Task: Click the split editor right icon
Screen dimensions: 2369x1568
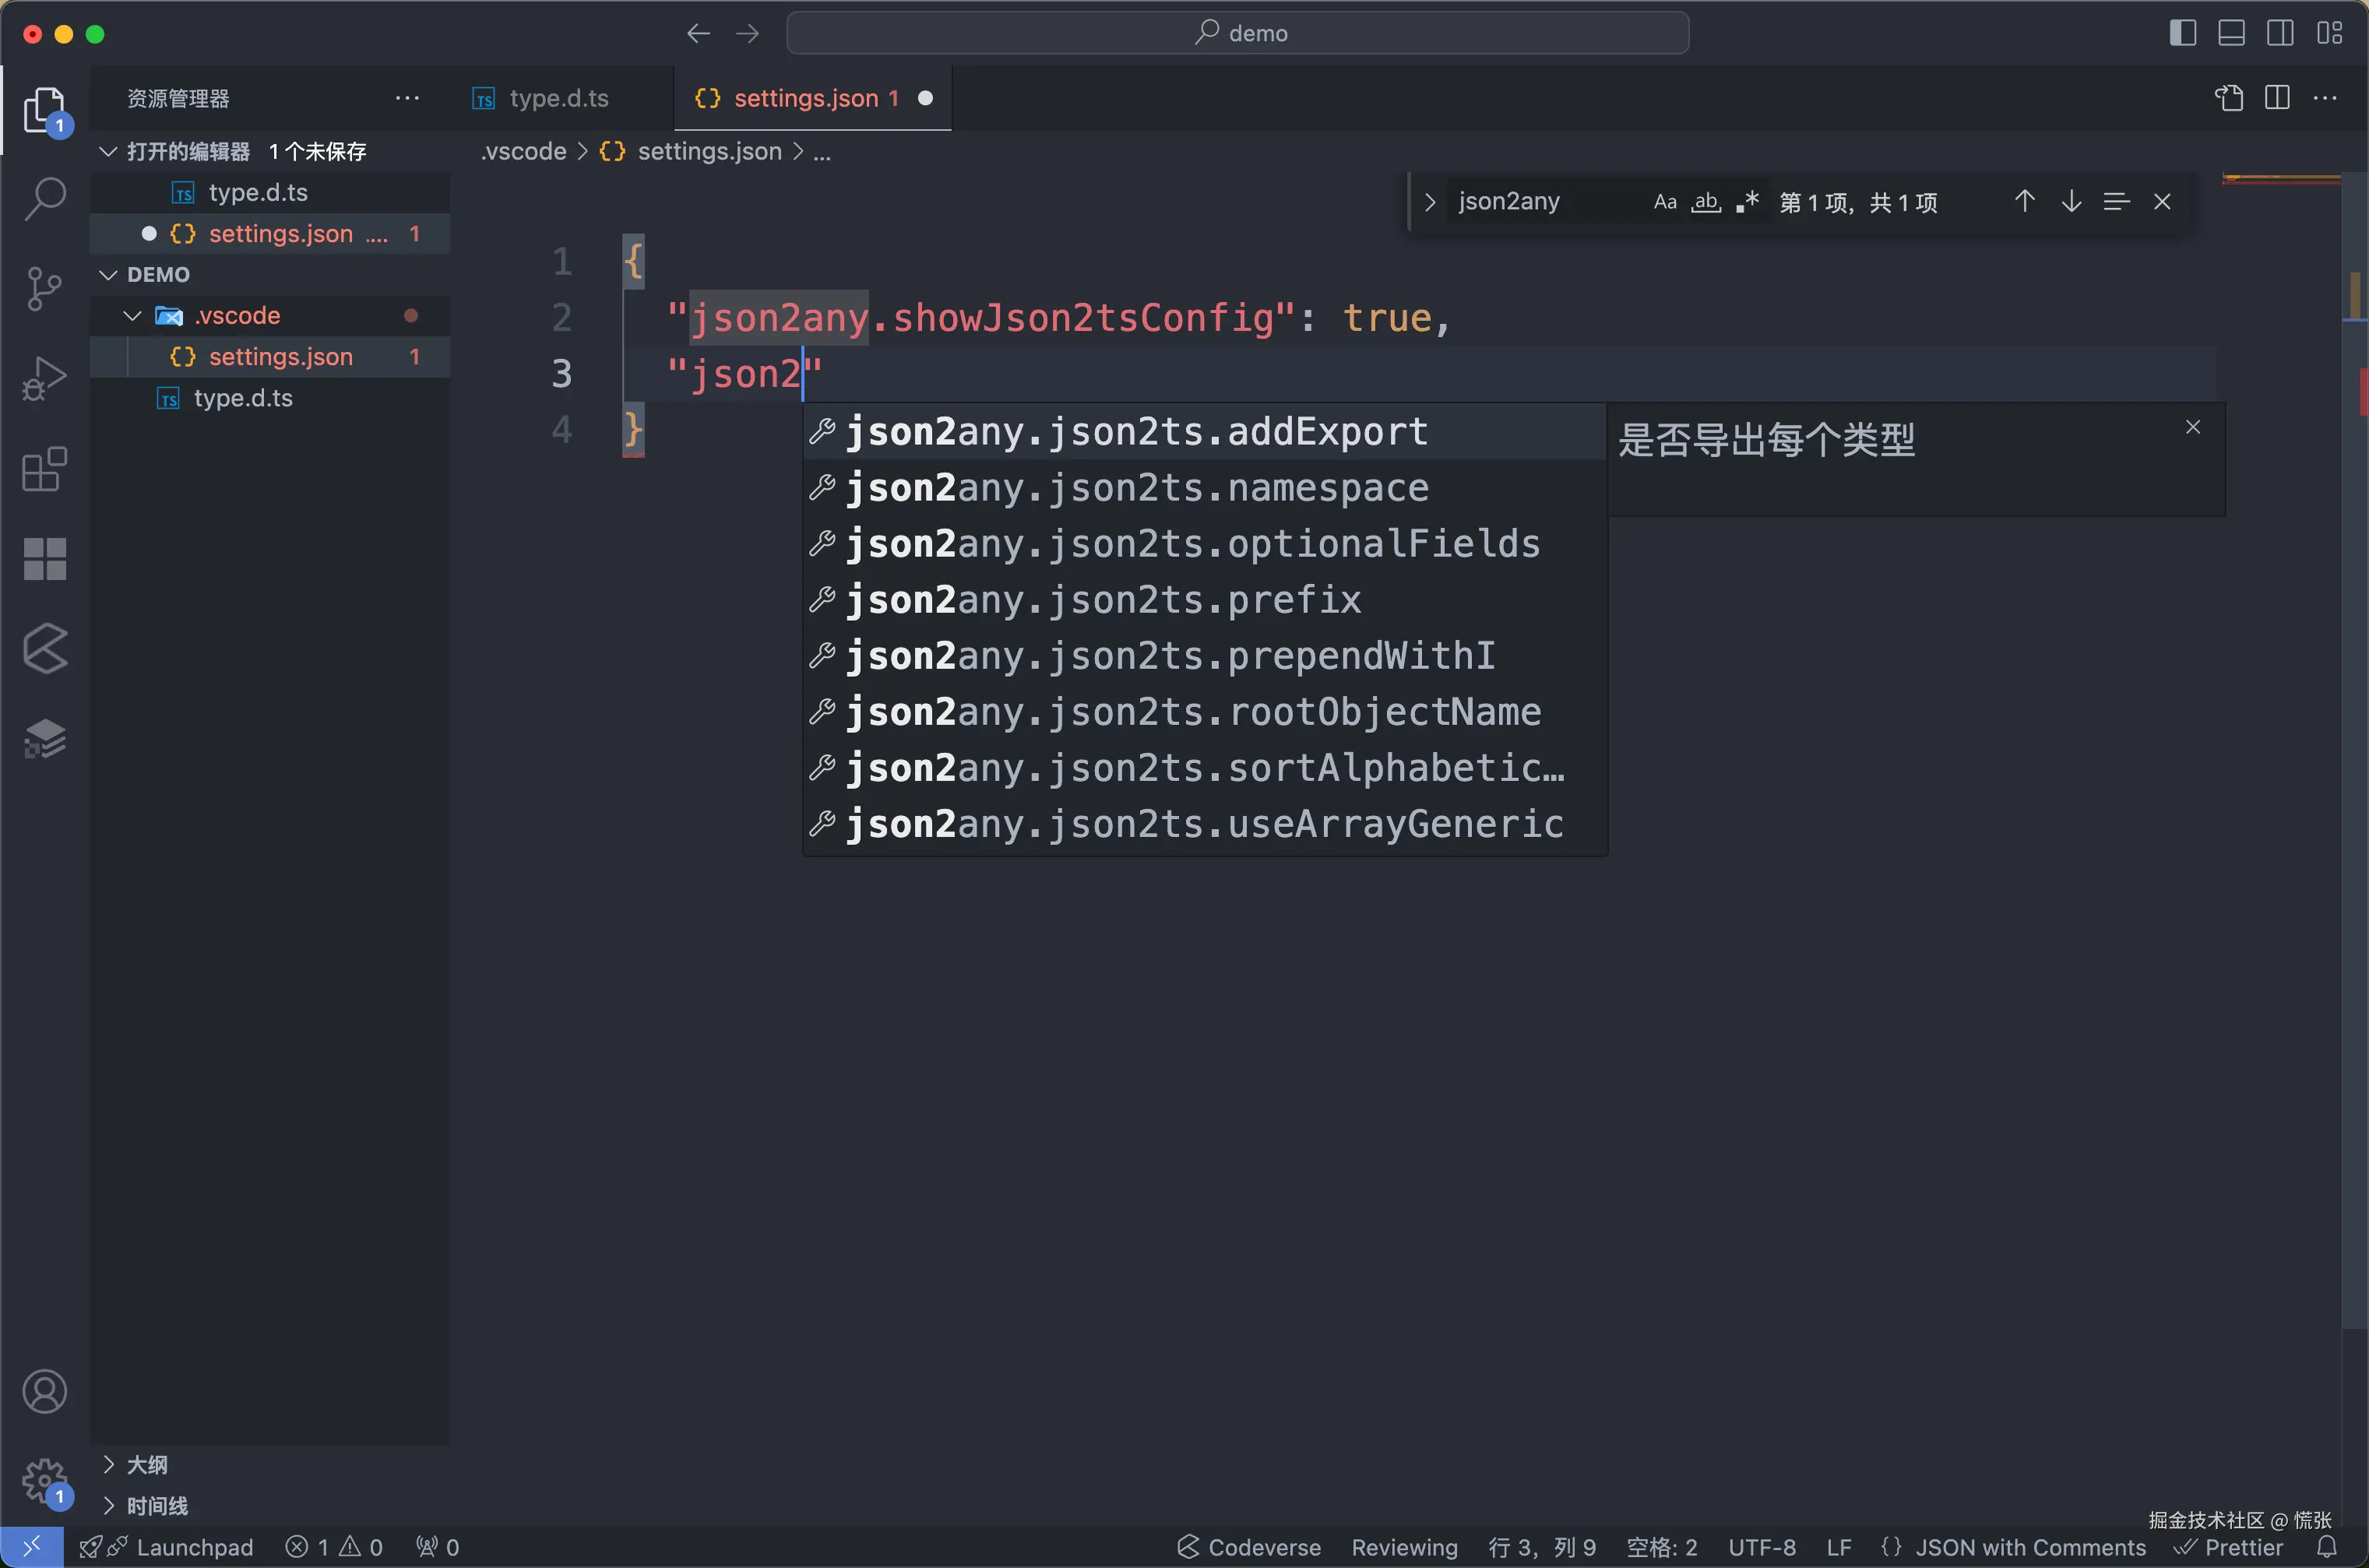Action: [2277, 98]
